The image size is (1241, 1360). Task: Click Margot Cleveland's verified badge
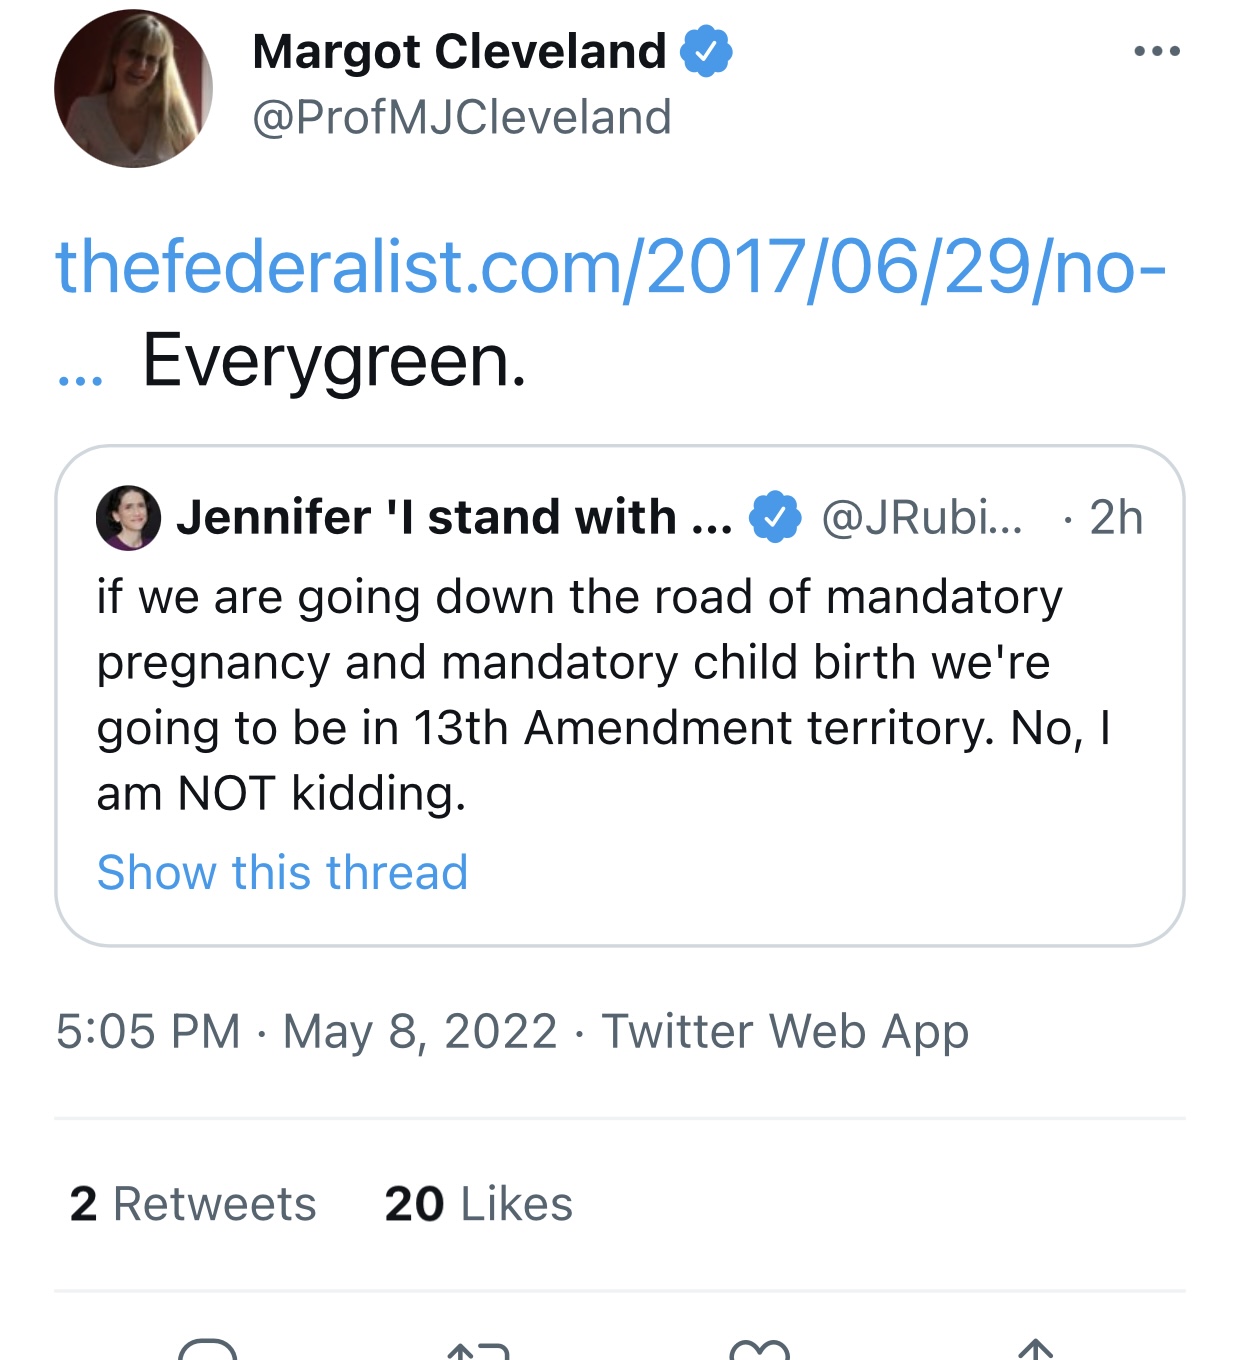(706, 52)
